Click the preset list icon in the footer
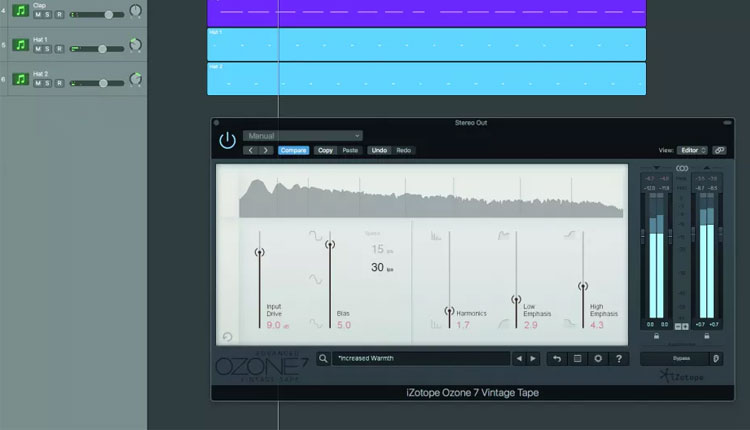This screenshot has height=430, width=750. coord(577,358)
